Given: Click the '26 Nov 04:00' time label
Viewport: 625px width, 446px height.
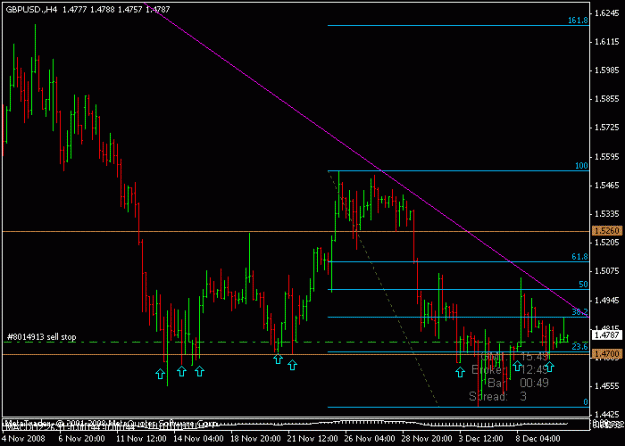Looking at the screenshot, I should point(371,439).
